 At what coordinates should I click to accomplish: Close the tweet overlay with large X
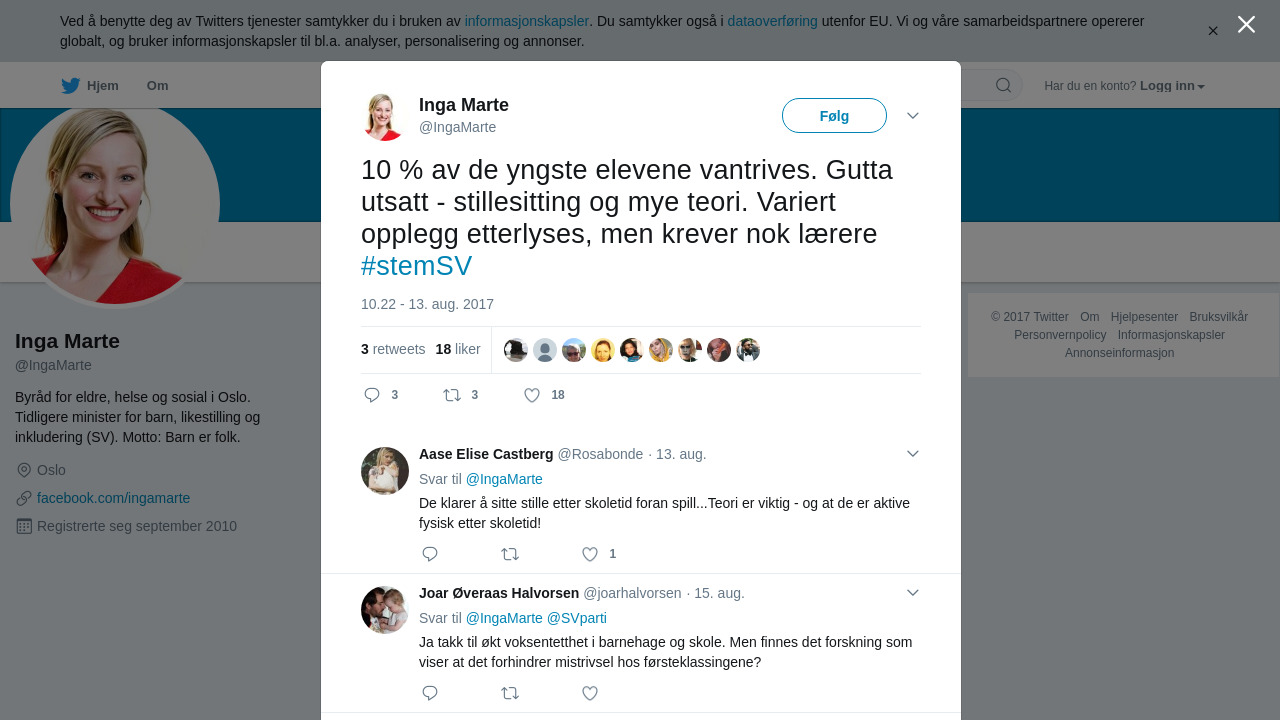coord(1246,24)
